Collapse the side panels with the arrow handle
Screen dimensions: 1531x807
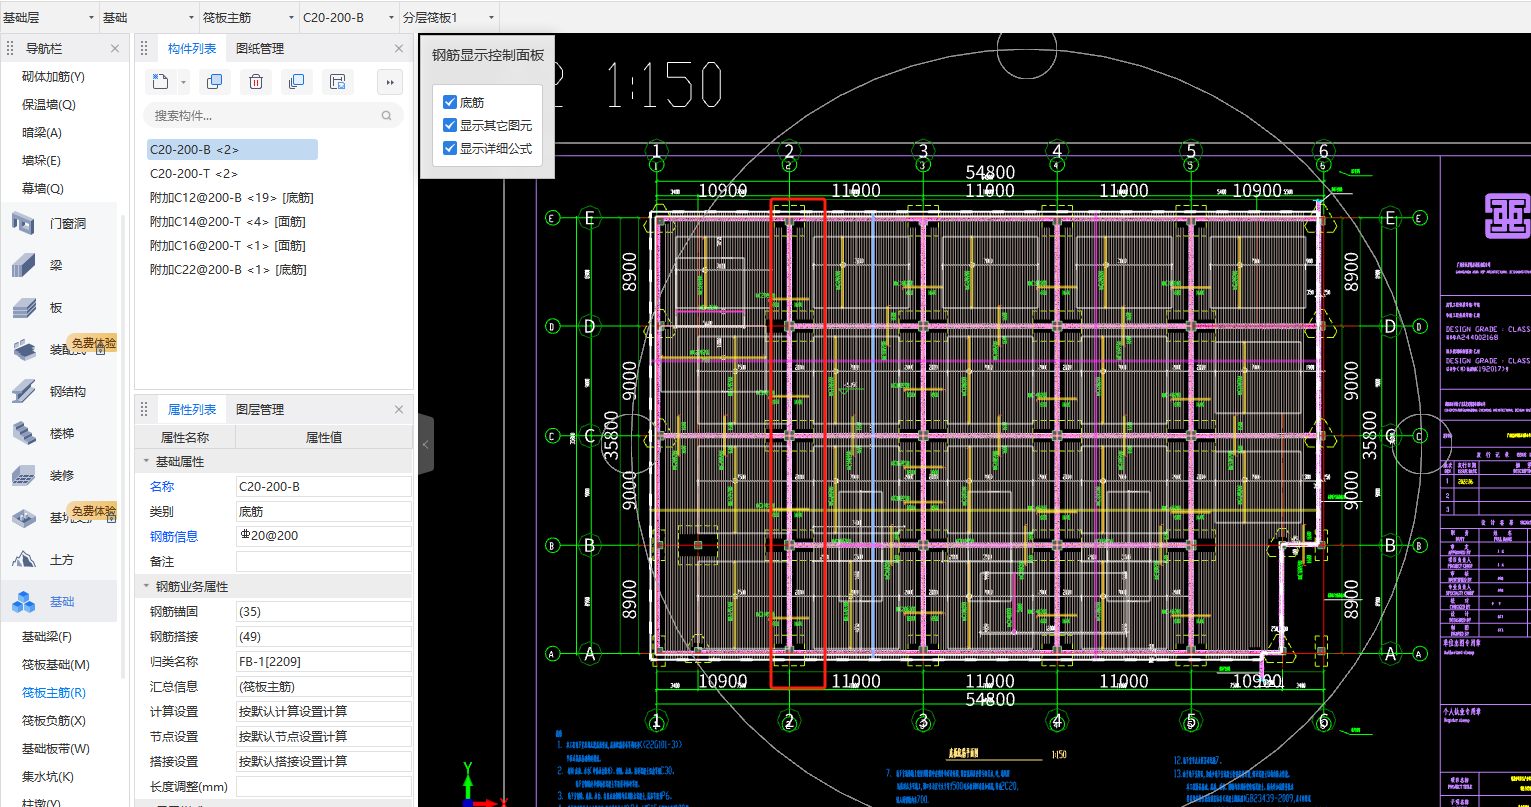(425, 444)
